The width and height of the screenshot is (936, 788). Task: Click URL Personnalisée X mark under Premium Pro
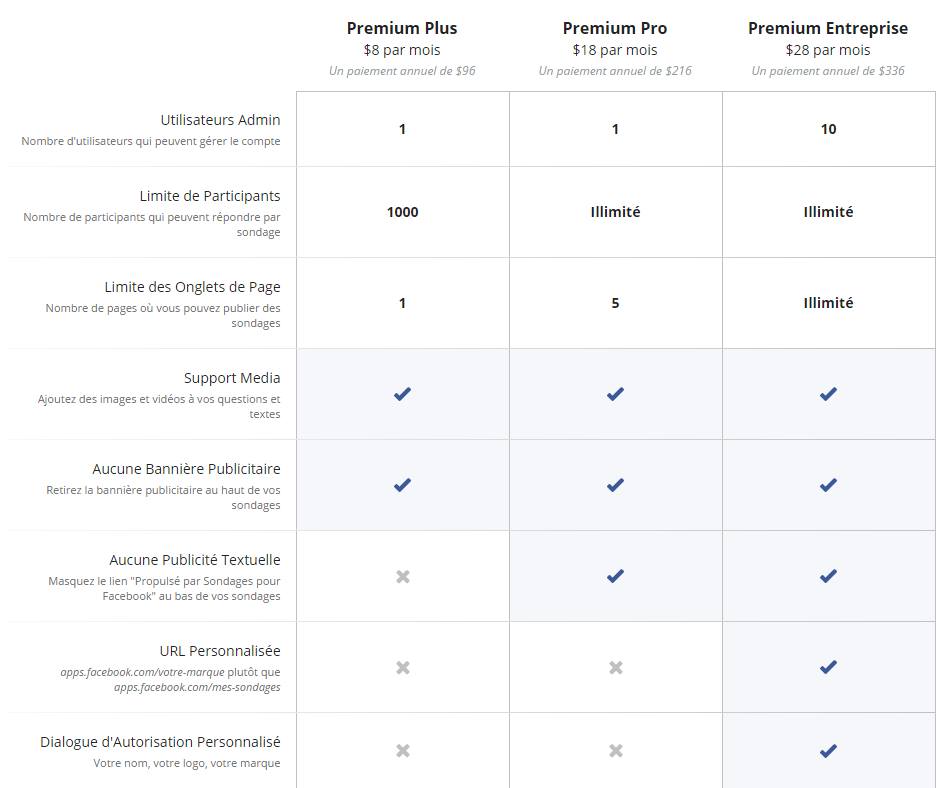coord(615,667)
